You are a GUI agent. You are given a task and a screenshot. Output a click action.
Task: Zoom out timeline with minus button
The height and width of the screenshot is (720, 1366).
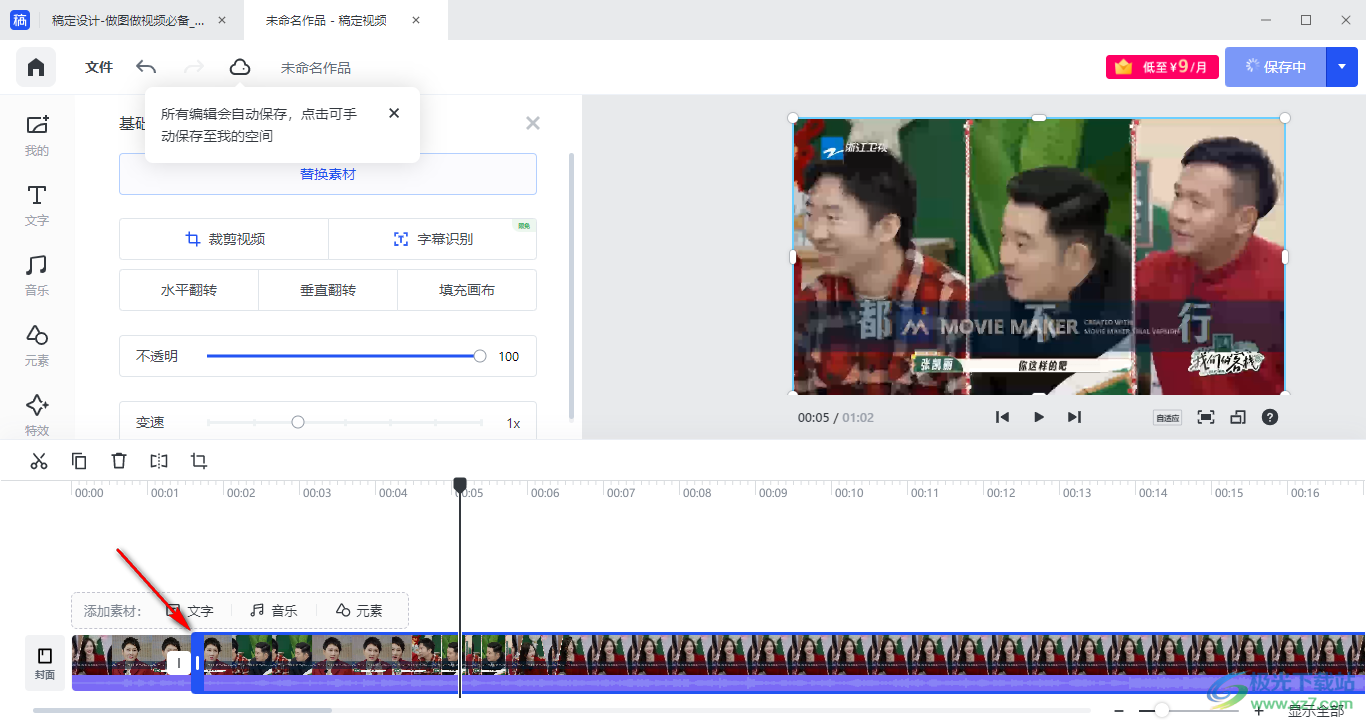1119,711
